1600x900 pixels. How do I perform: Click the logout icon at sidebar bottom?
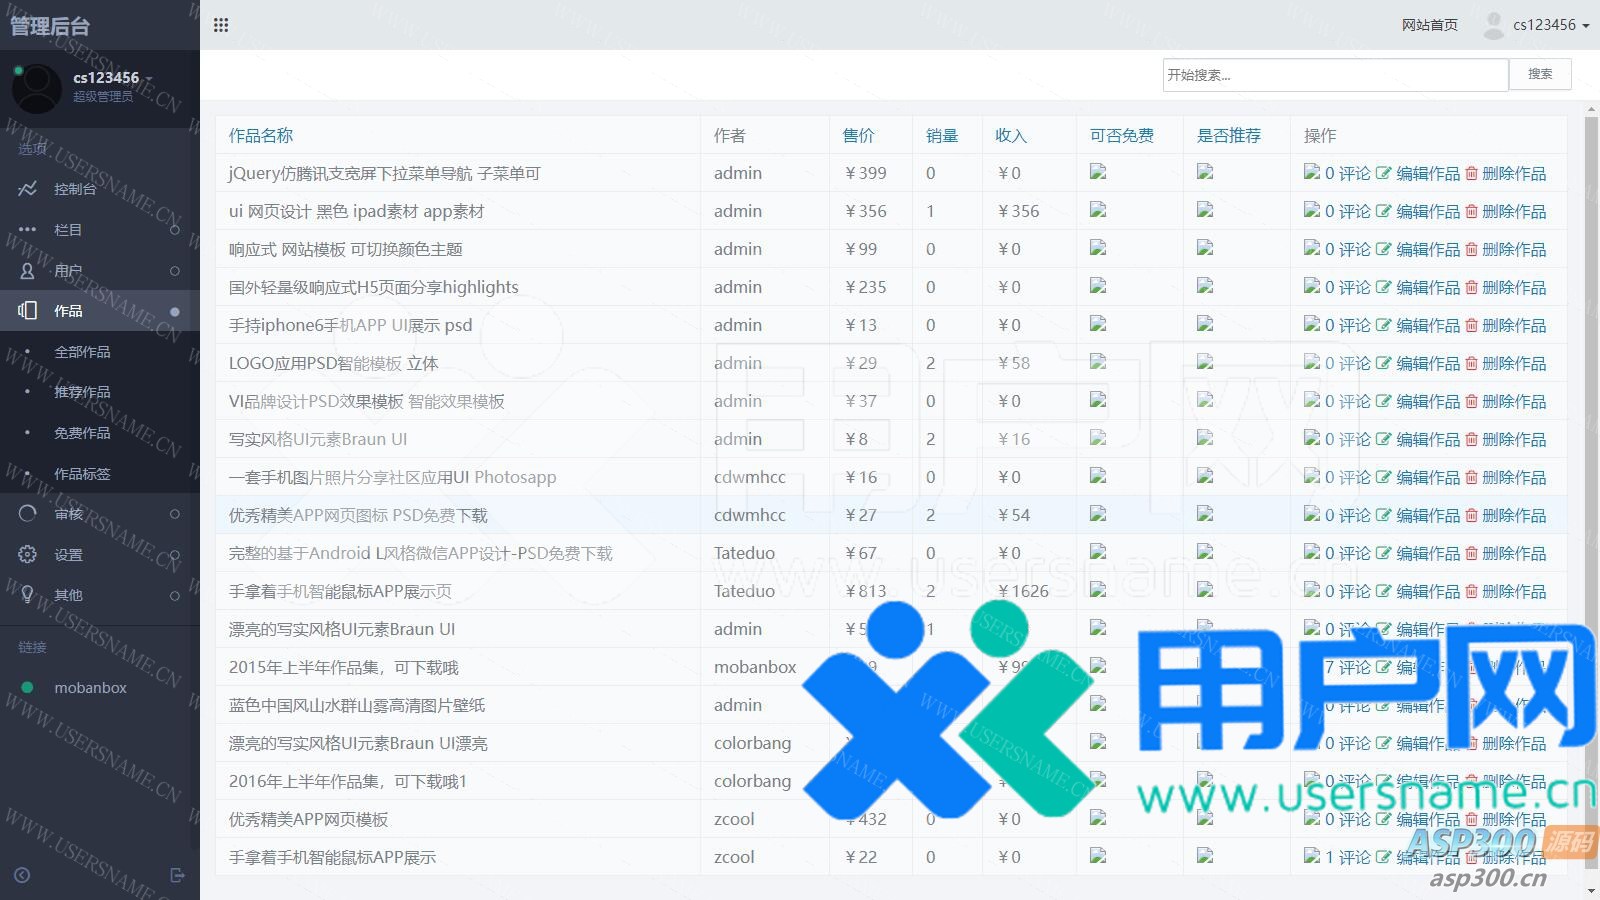click(x=177, y=875)
